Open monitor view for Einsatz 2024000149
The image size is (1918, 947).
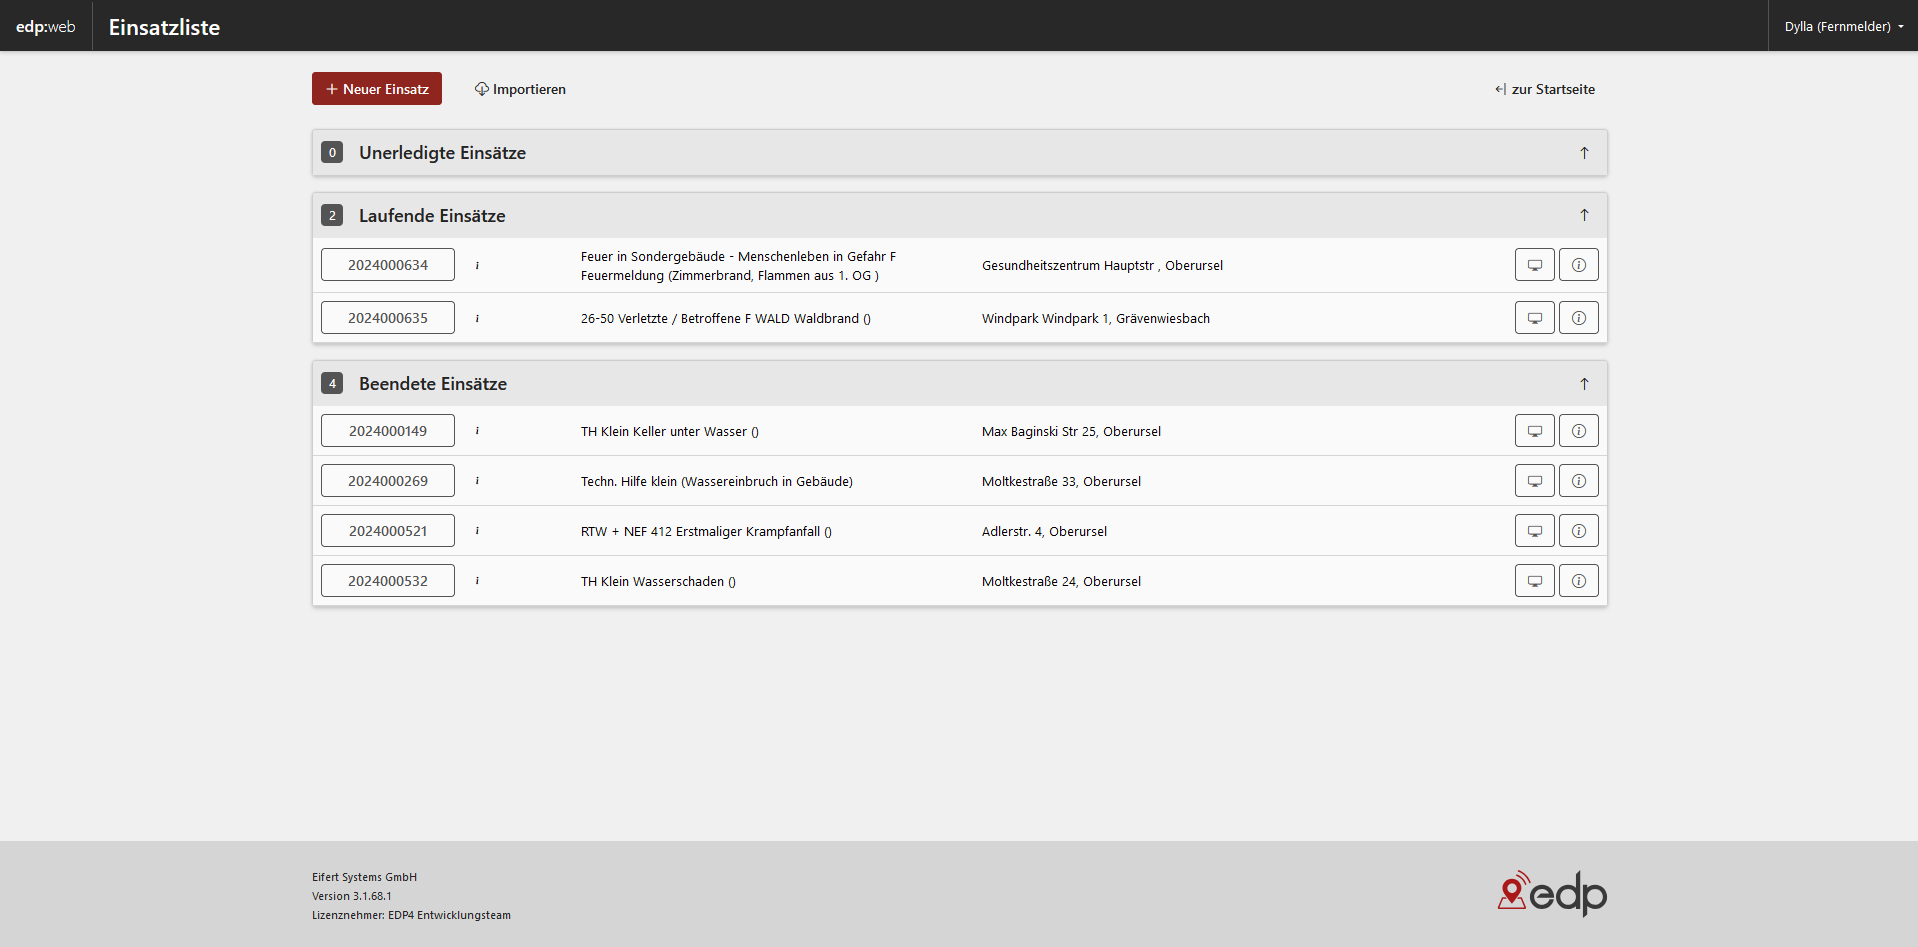(x=1534, y=431)
